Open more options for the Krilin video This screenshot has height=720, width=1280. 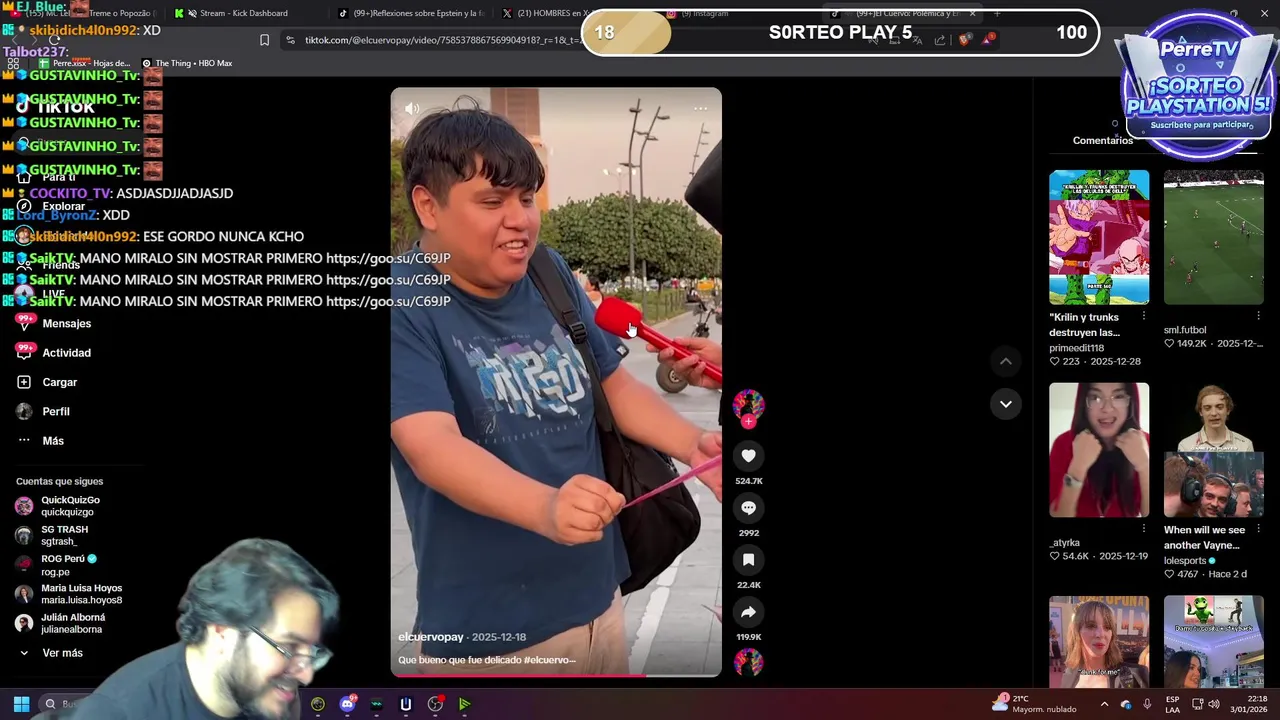point(1144,316)
